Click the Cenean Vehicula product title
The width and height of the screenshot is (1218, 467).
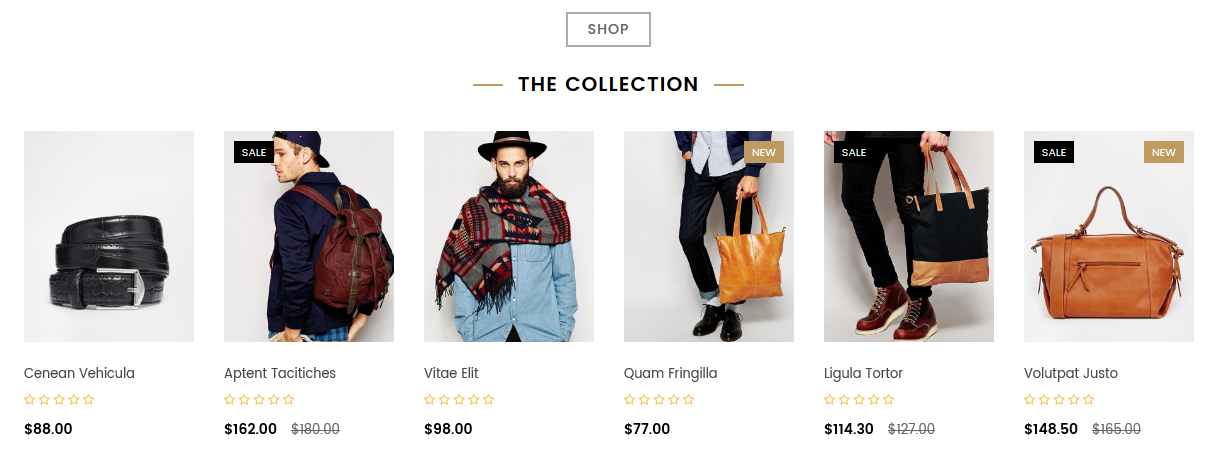(79, 373)
